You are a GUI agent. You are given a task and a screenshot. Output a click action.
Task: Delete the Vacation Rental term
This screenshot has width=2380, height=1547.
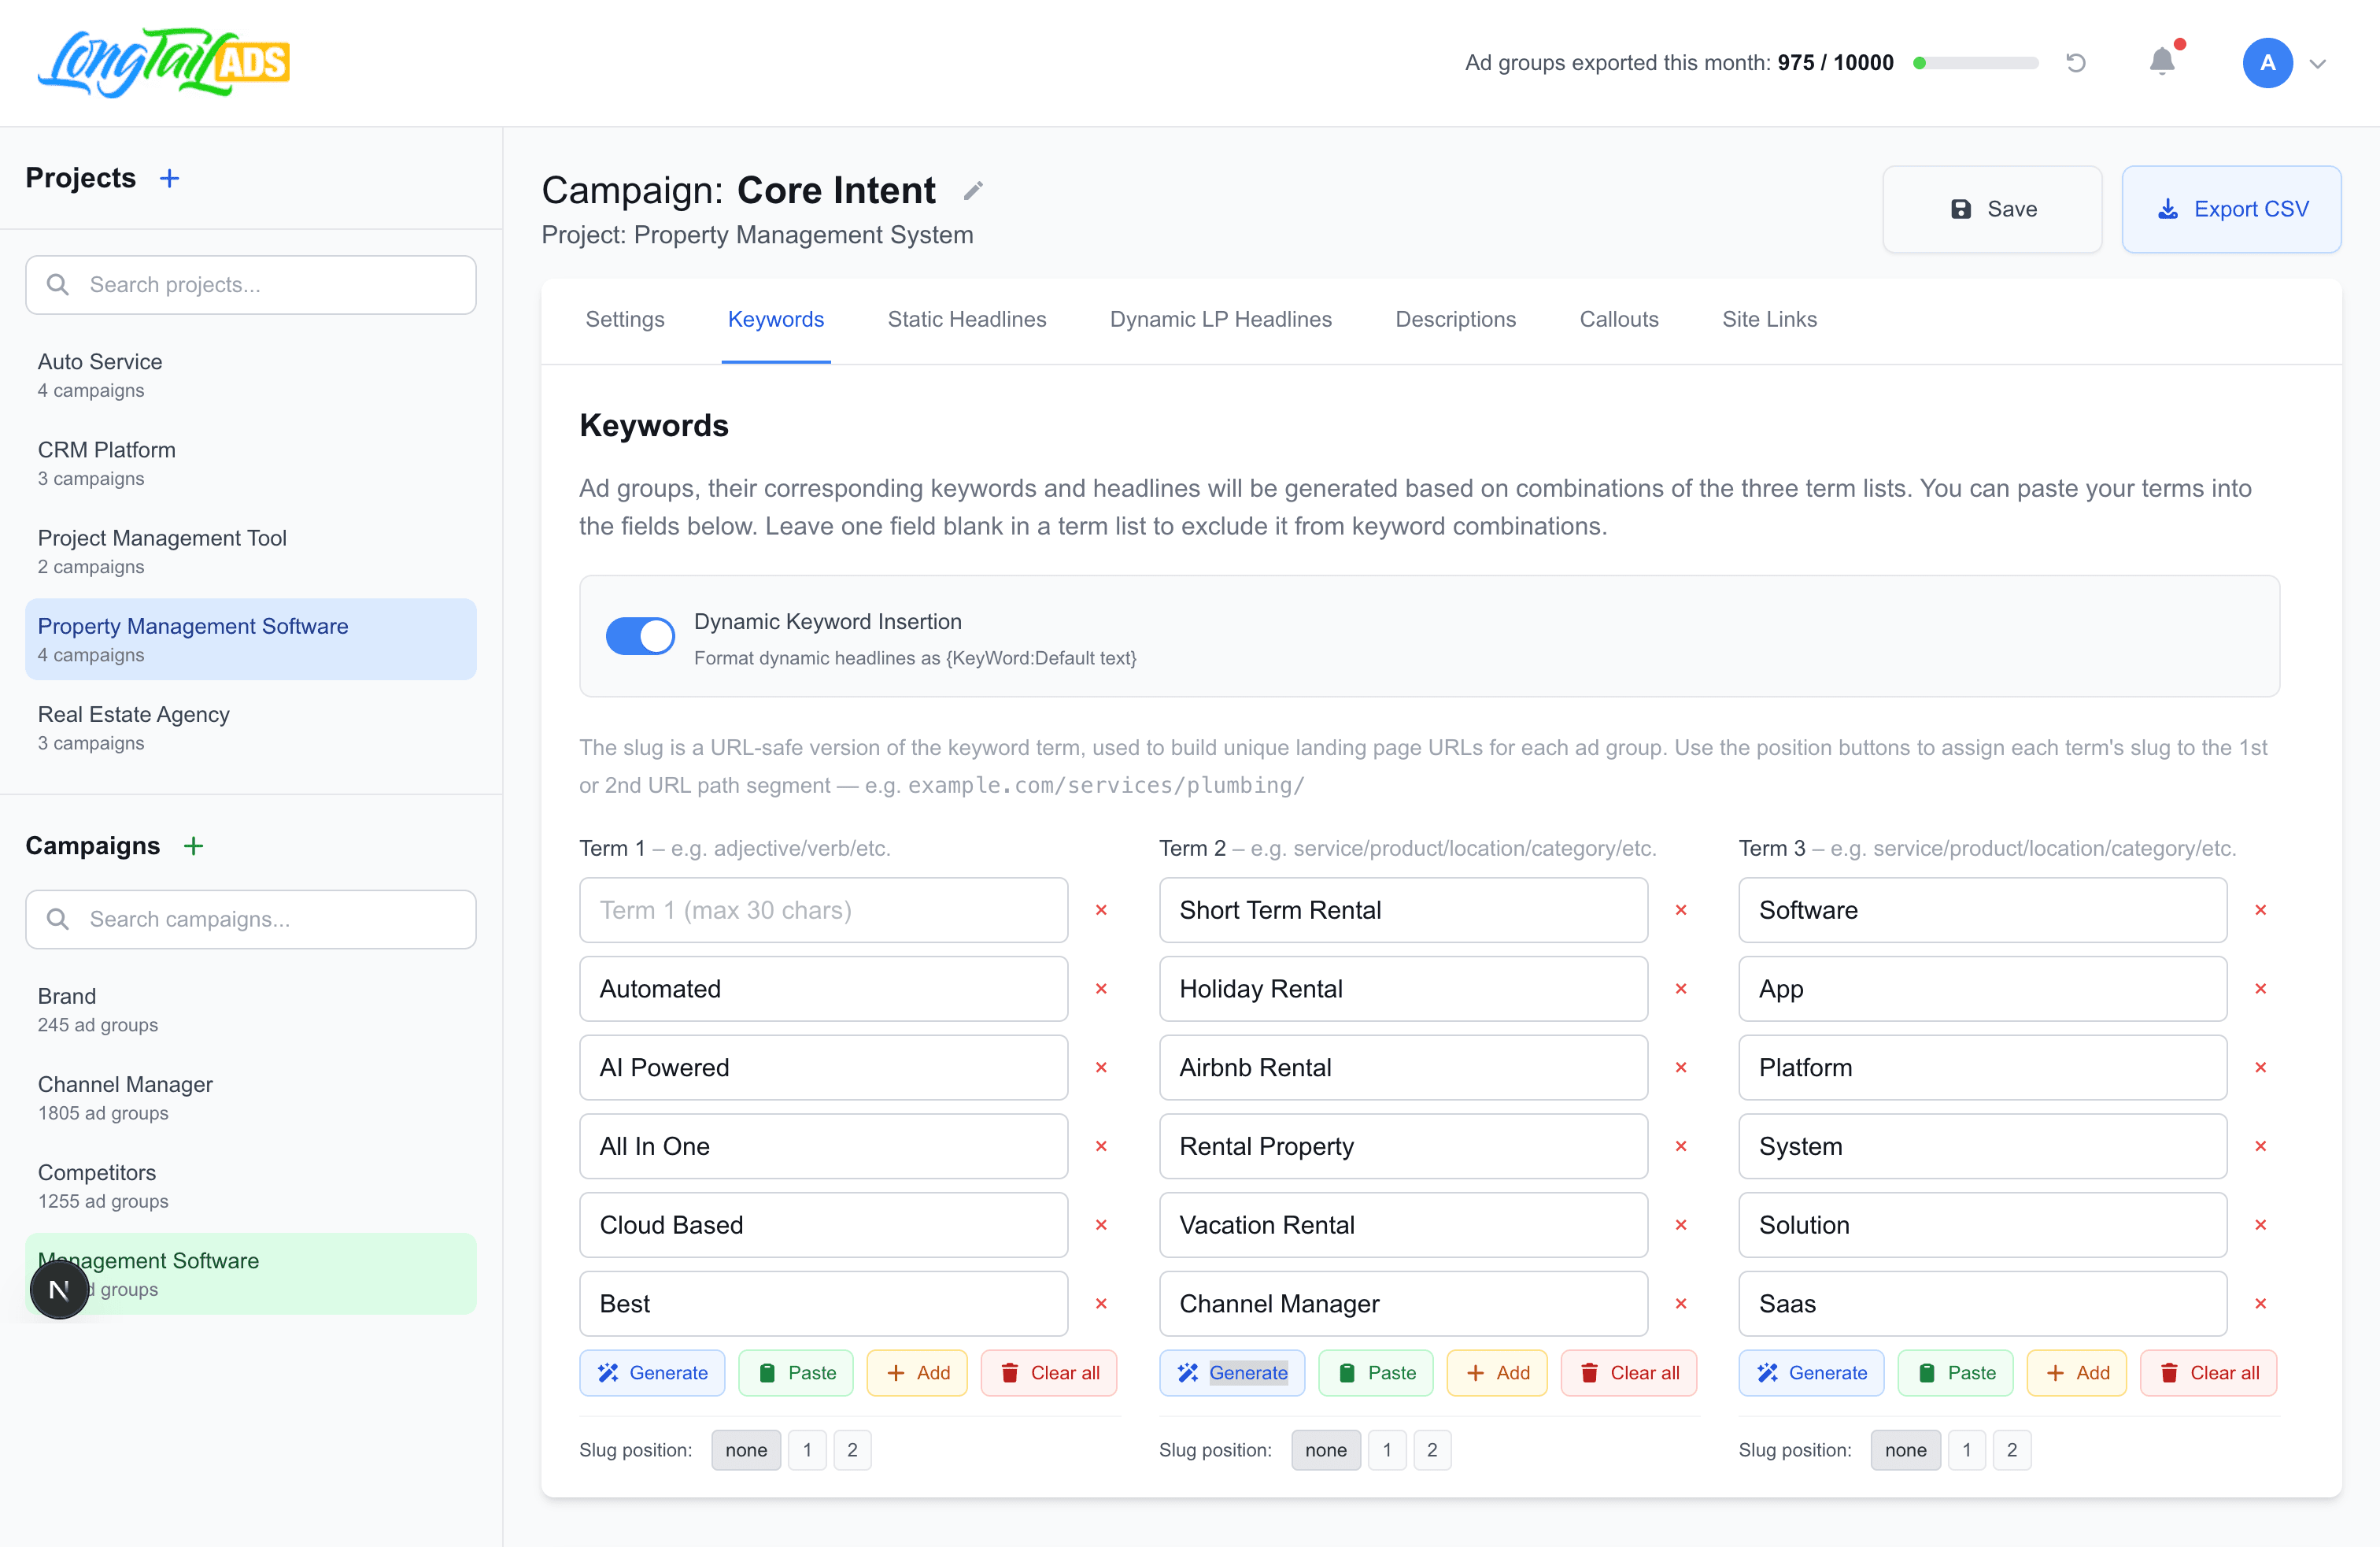1681,1225
